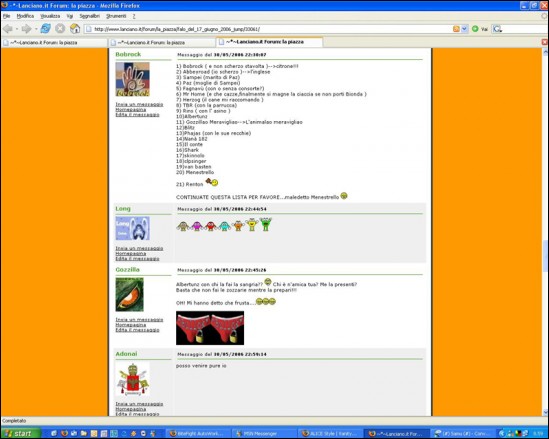The height and width of the screenshot is (439, 549).
Task: Click the Forward arrow button
Action: (x=26, y=29)
